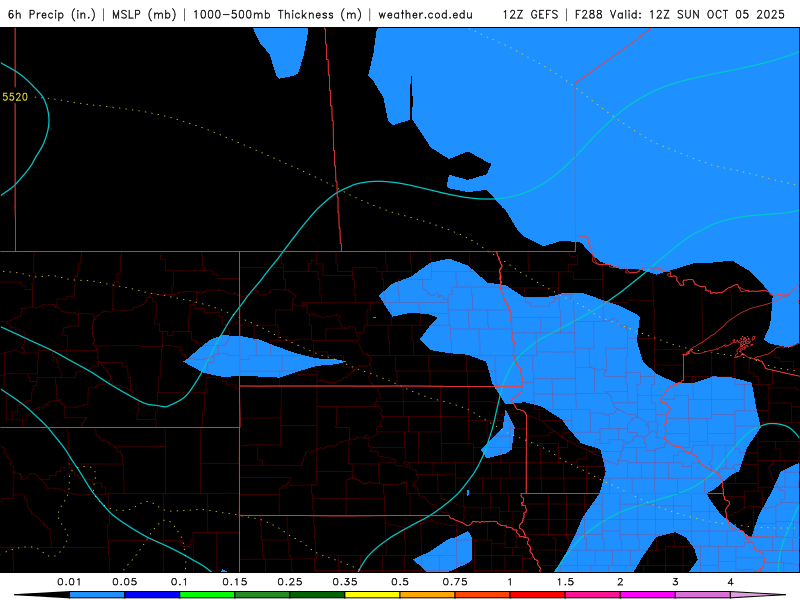Click the bright green 0.1–0.15 legend swatch
800x600 pixels.
pos(207,595)
